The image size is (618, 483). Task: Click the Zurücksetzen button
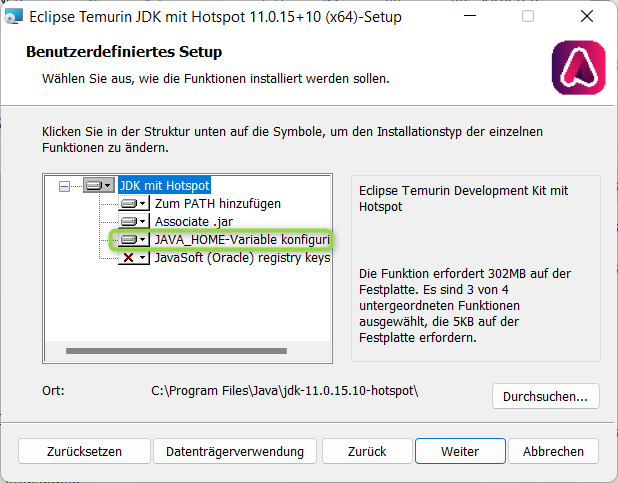(x=84, y=451)
